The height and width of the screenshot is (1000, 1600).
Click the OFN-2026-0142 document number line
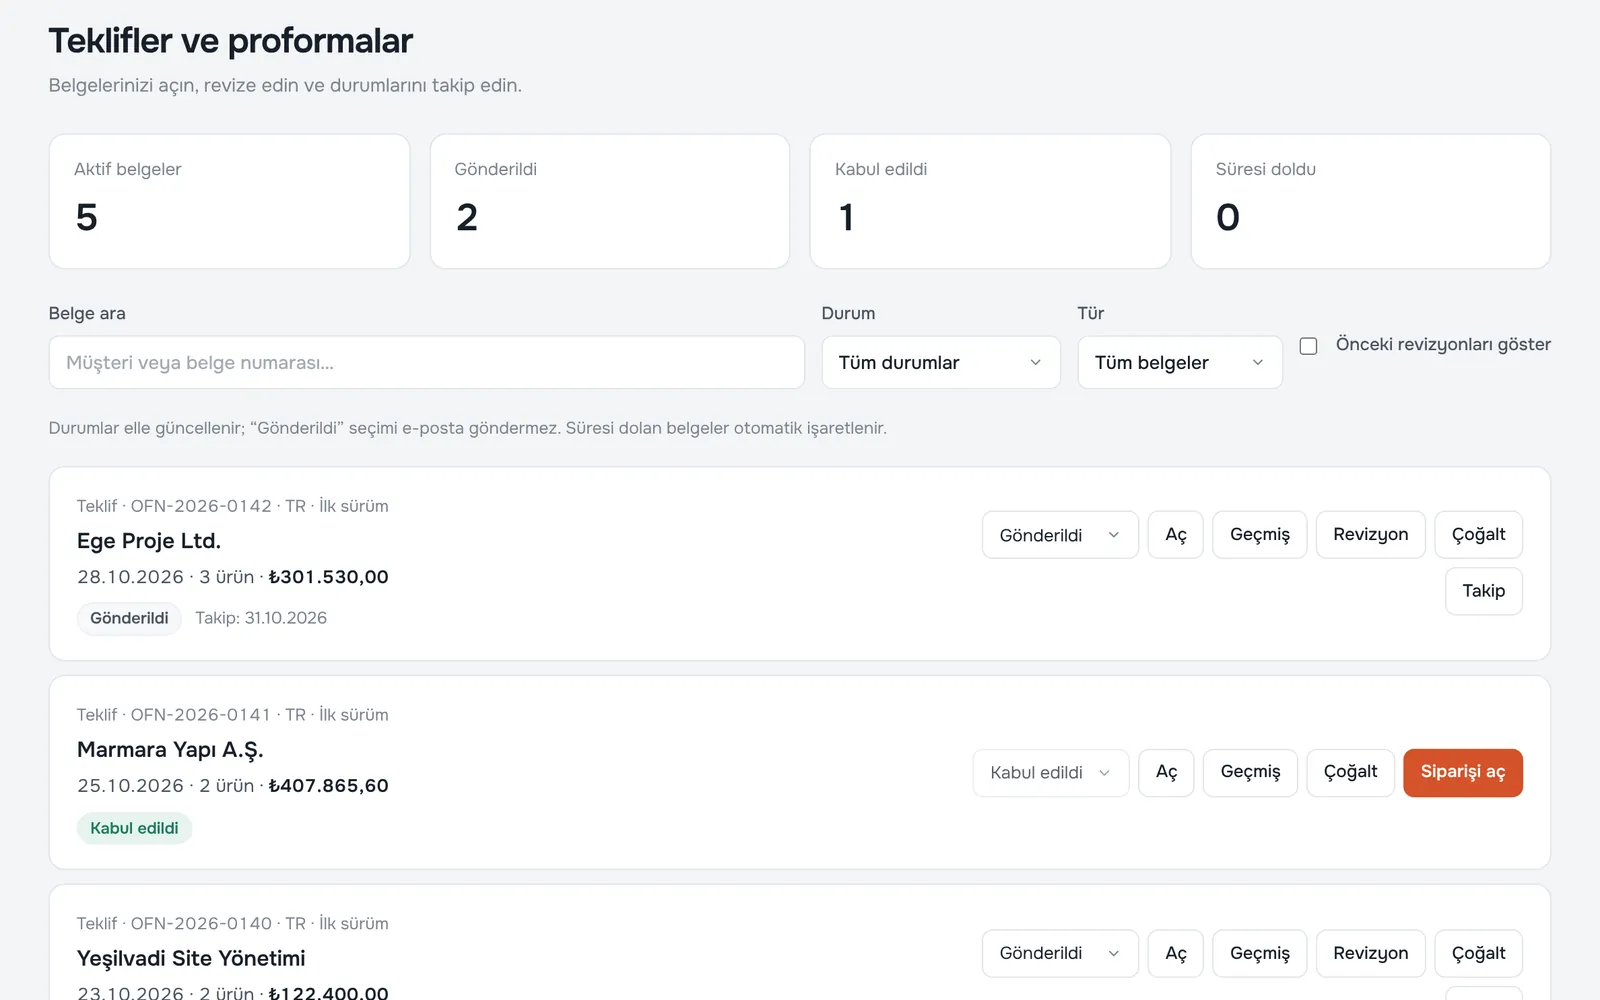click(233, 506)
